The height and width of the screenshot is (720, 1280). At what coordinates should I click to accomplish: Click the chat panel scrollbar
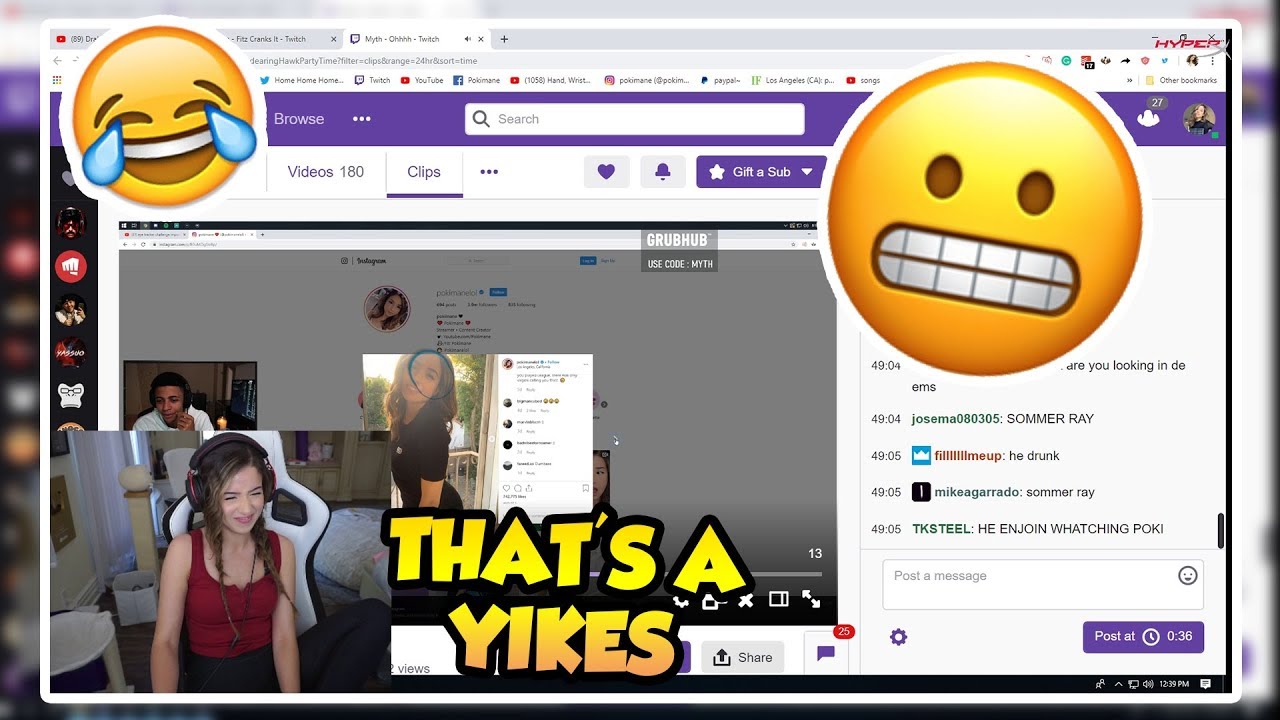[1220, 530]
